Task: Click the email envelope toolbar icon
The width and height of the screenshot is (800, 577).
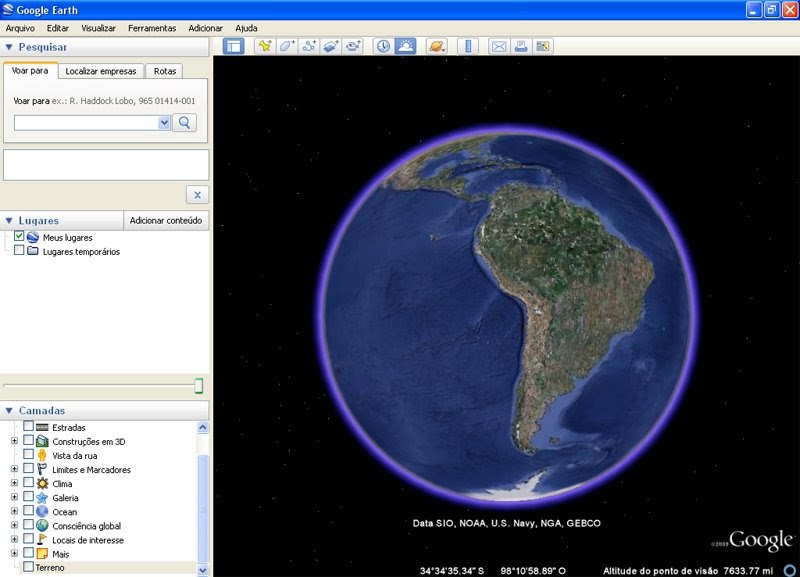Action: point(499,46)
